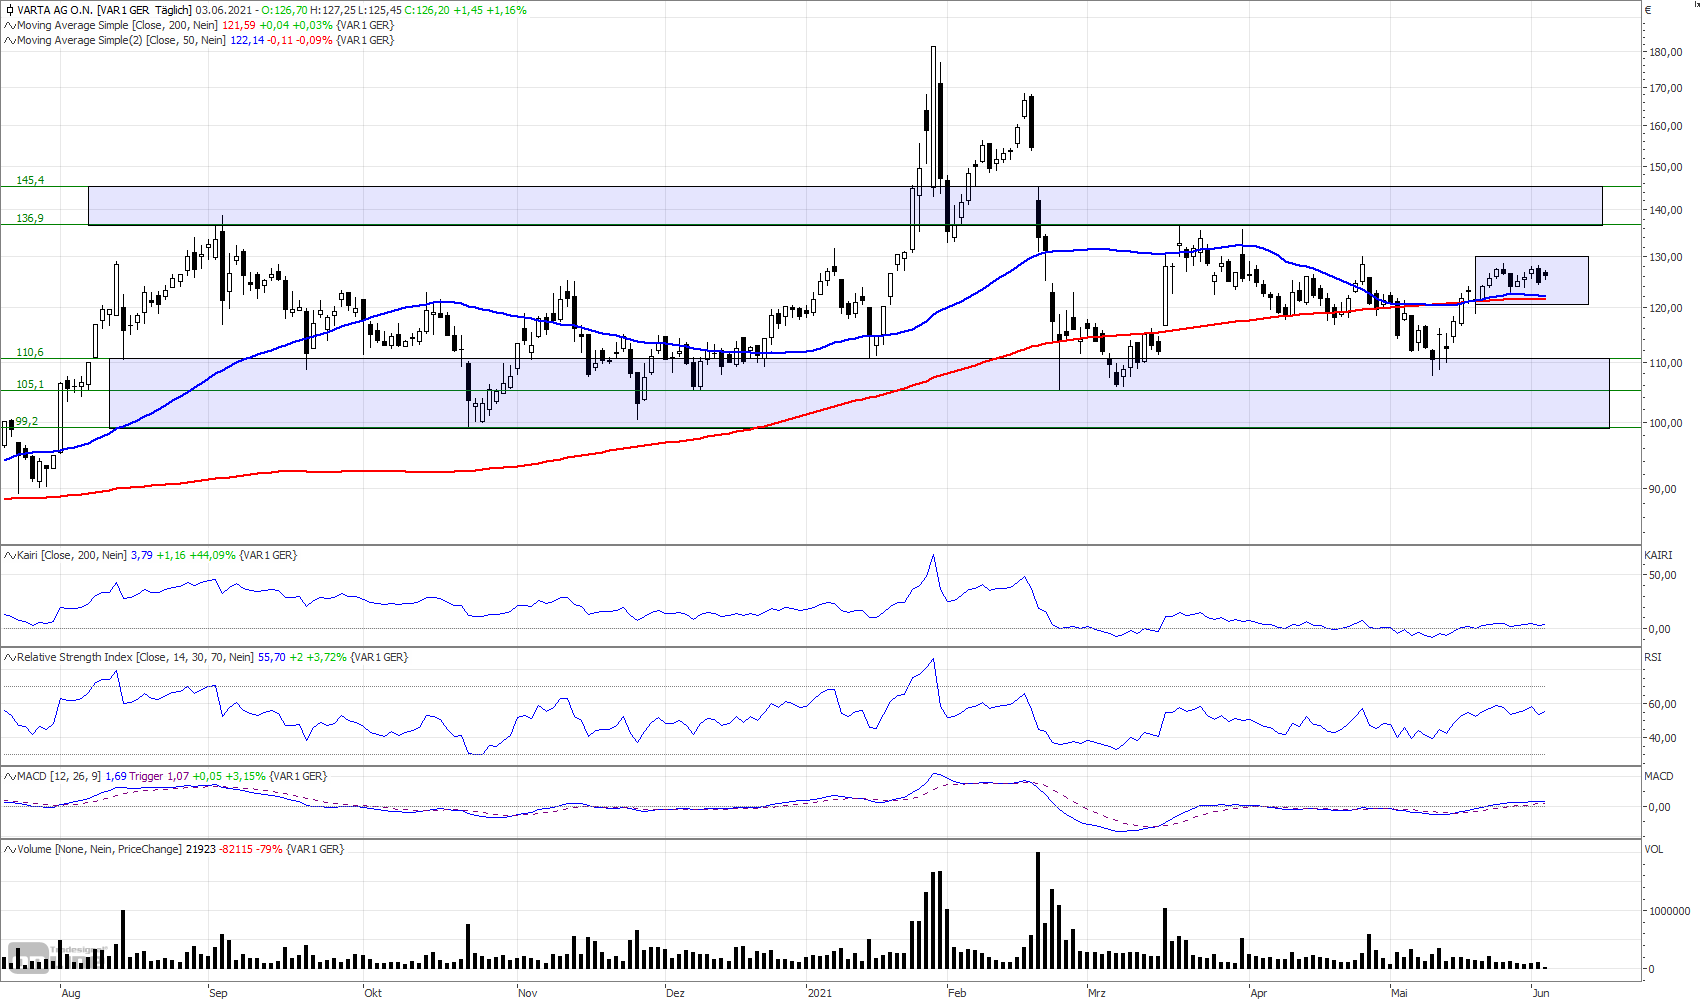Click the volume value 21923

click(x=201, y=849)
